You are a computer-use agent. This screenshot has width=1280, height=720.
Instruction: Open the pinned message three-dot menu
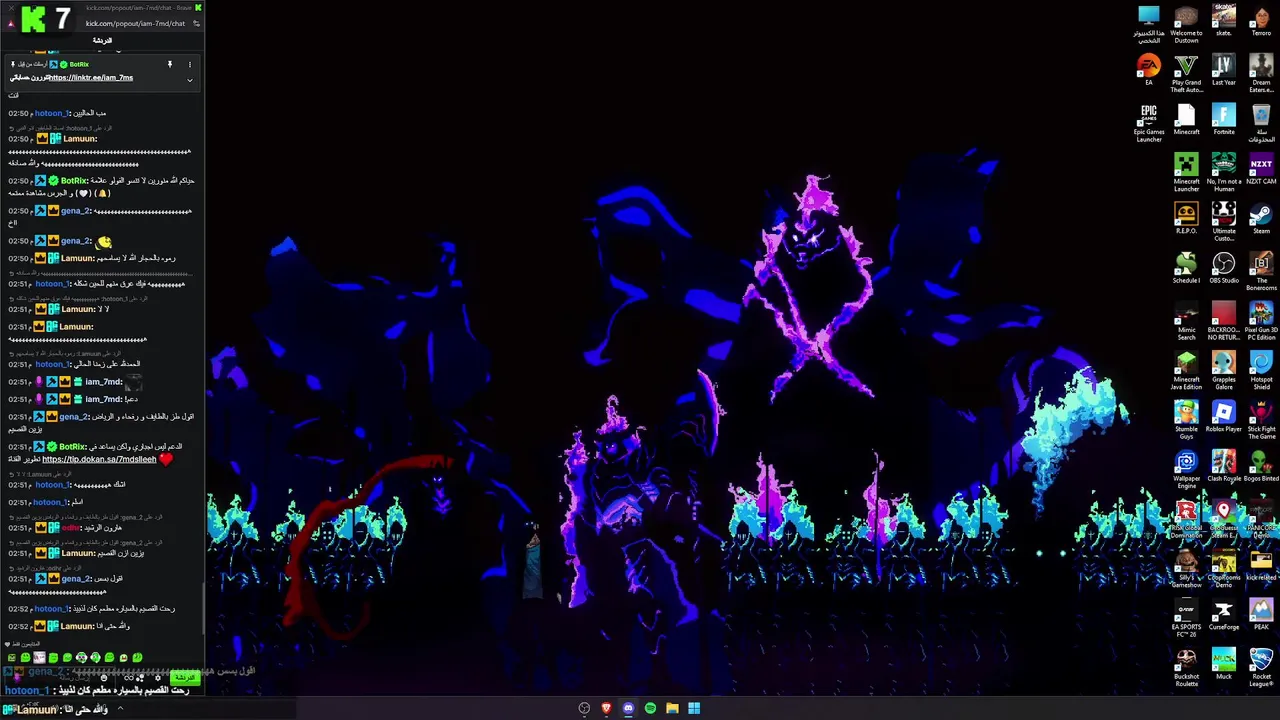[x=190, y=64]
